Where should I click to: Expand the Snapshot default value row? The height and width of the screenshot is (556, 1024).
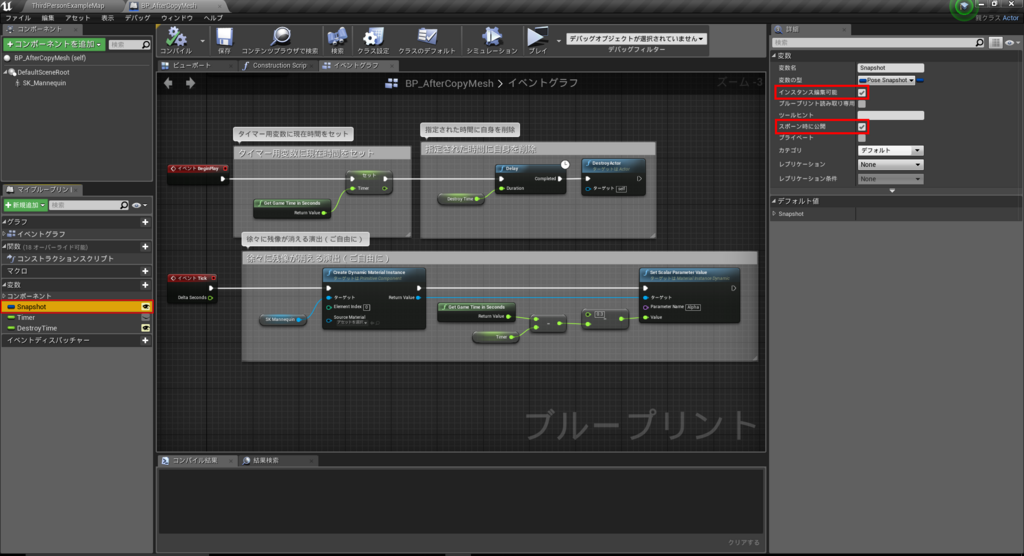point(775,214)
